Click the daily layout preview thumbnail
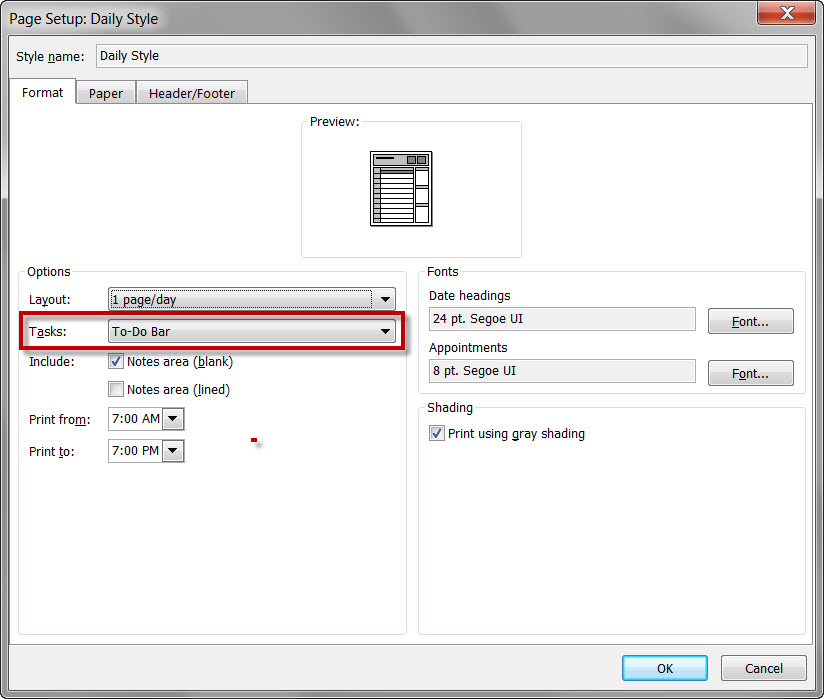Screen dimensions: 824x699 [401, 189]
